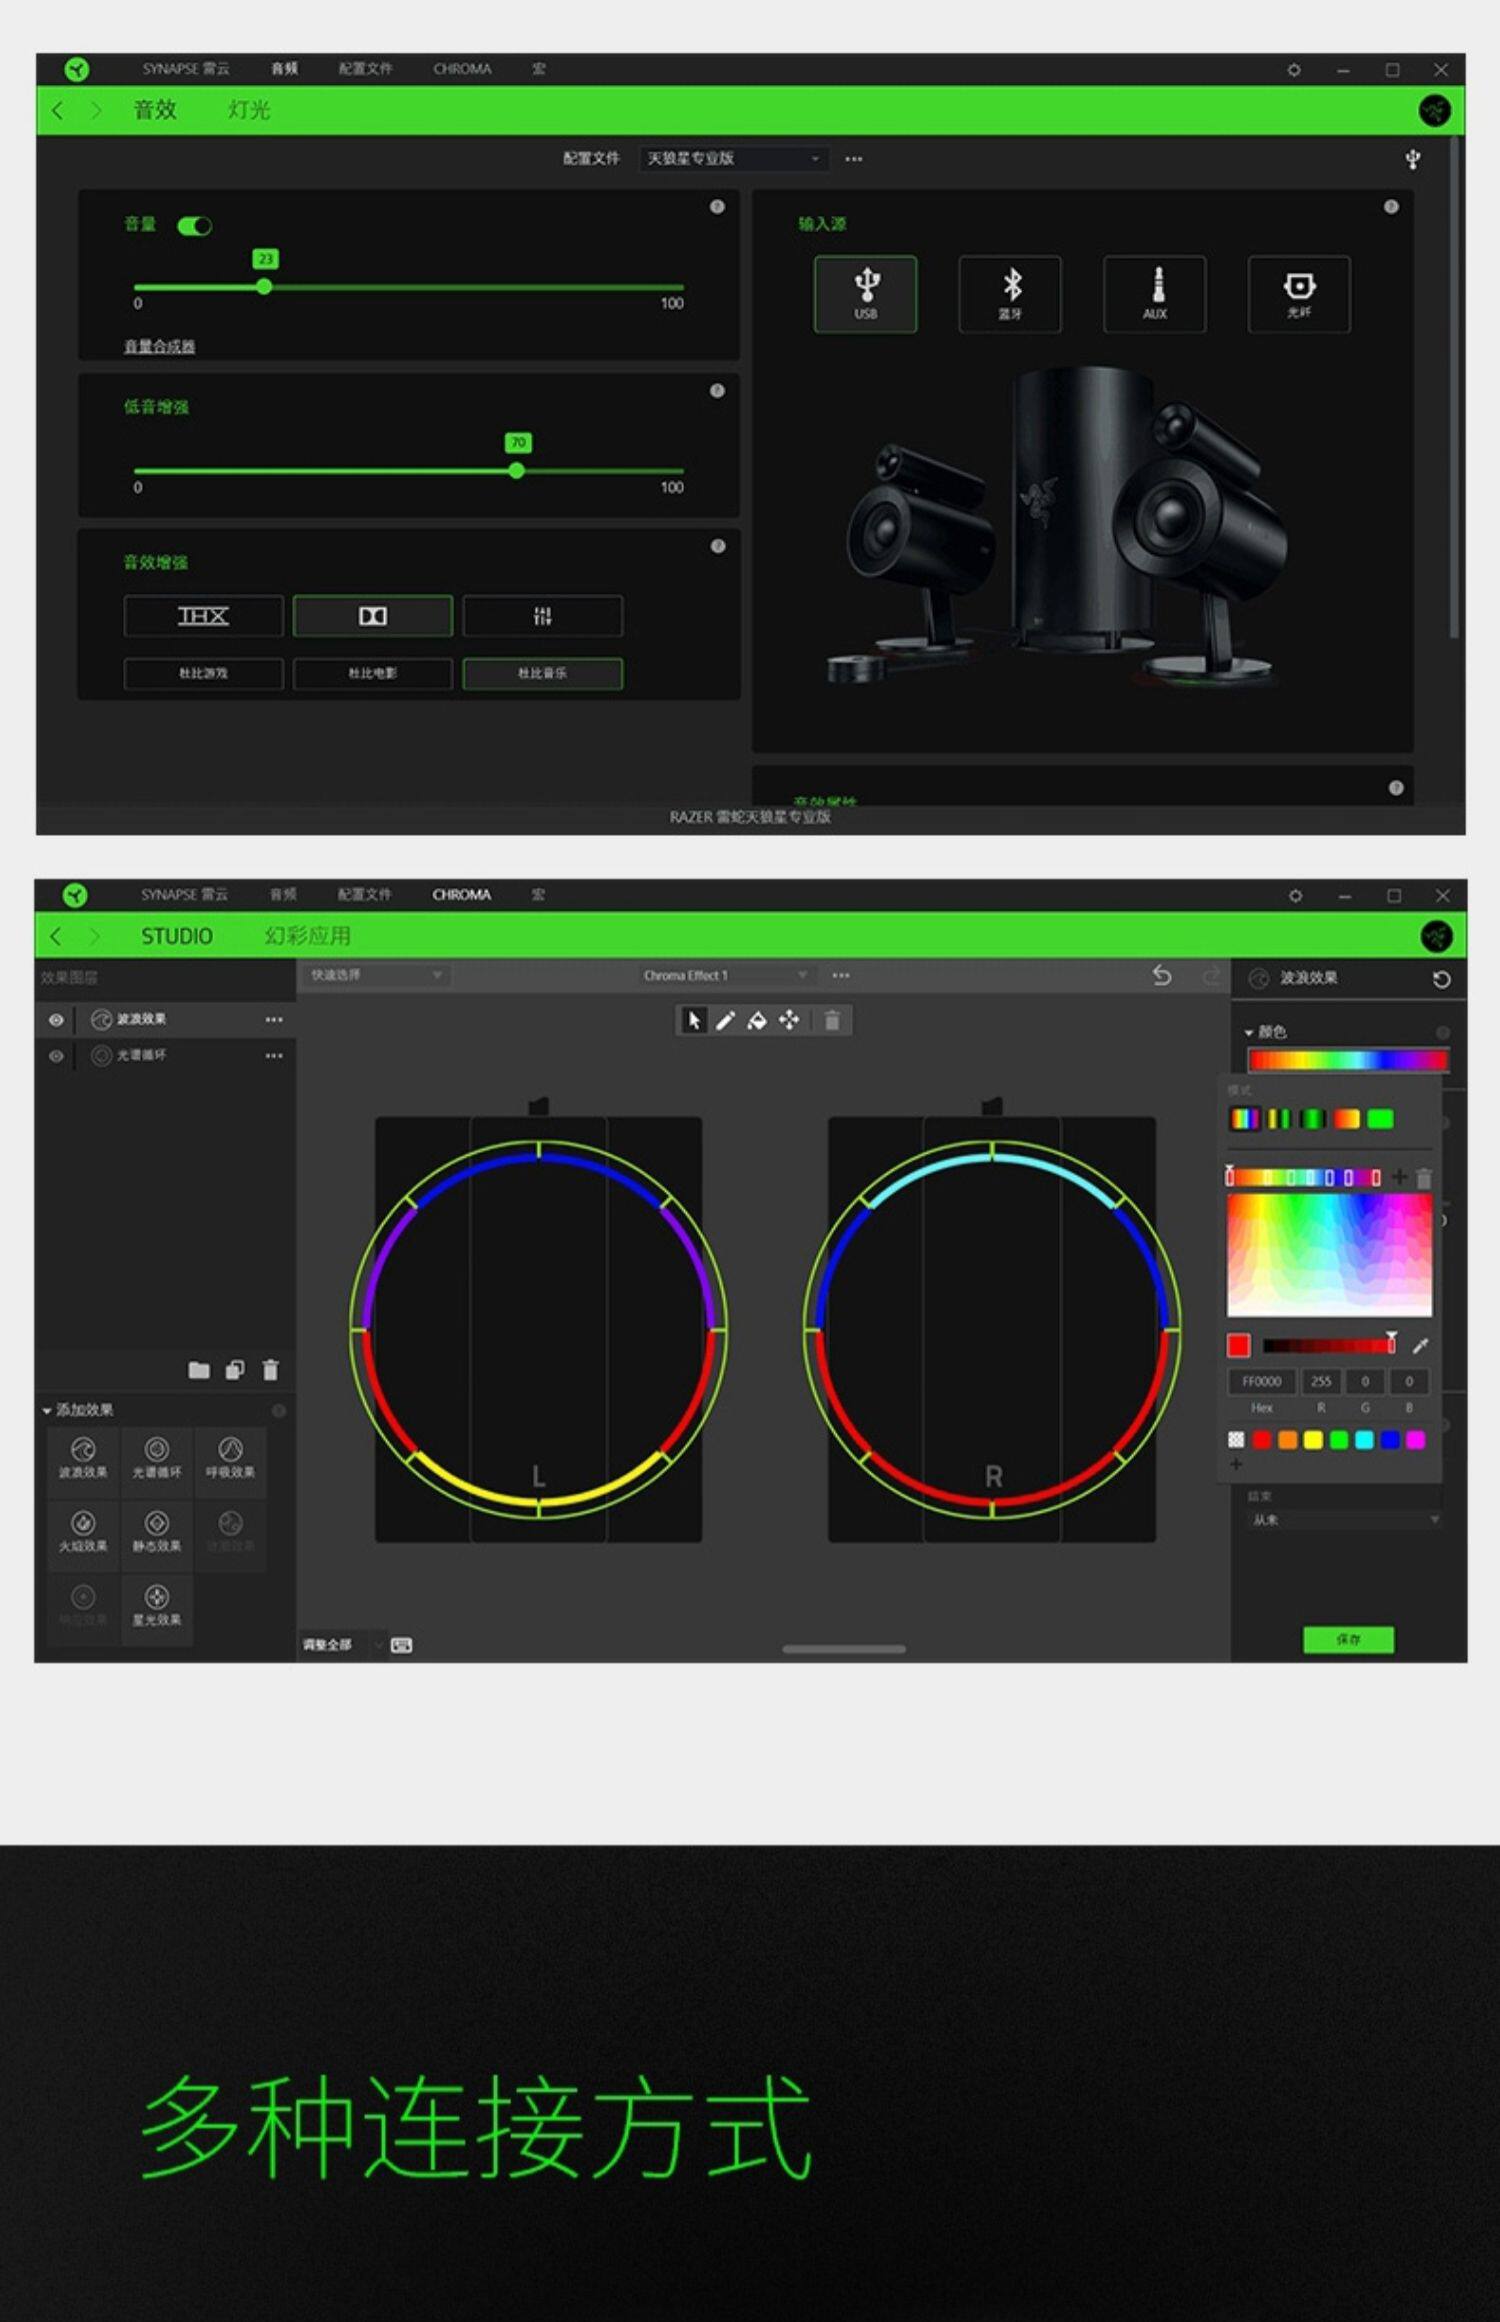This screenshot has height=2322, width=1500.
Task: Open settings gear in the audio window
Action: pos(1294,70)
